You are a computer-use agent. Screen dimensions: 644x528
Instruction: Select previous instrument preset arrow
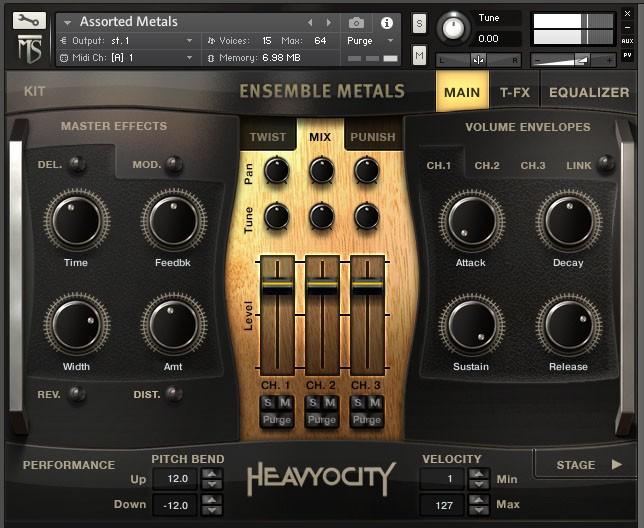[x=310, y=23]
